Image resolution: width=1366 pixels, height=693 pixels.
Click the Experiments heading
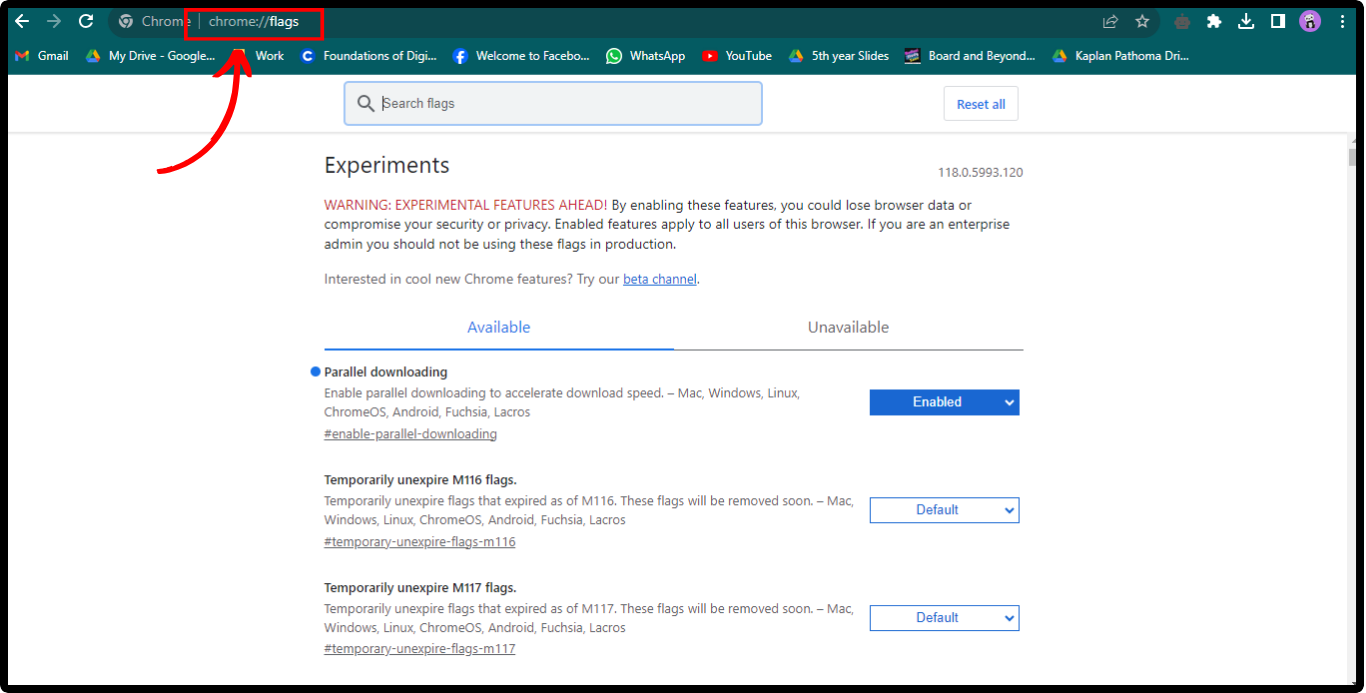tap(387, 166)
